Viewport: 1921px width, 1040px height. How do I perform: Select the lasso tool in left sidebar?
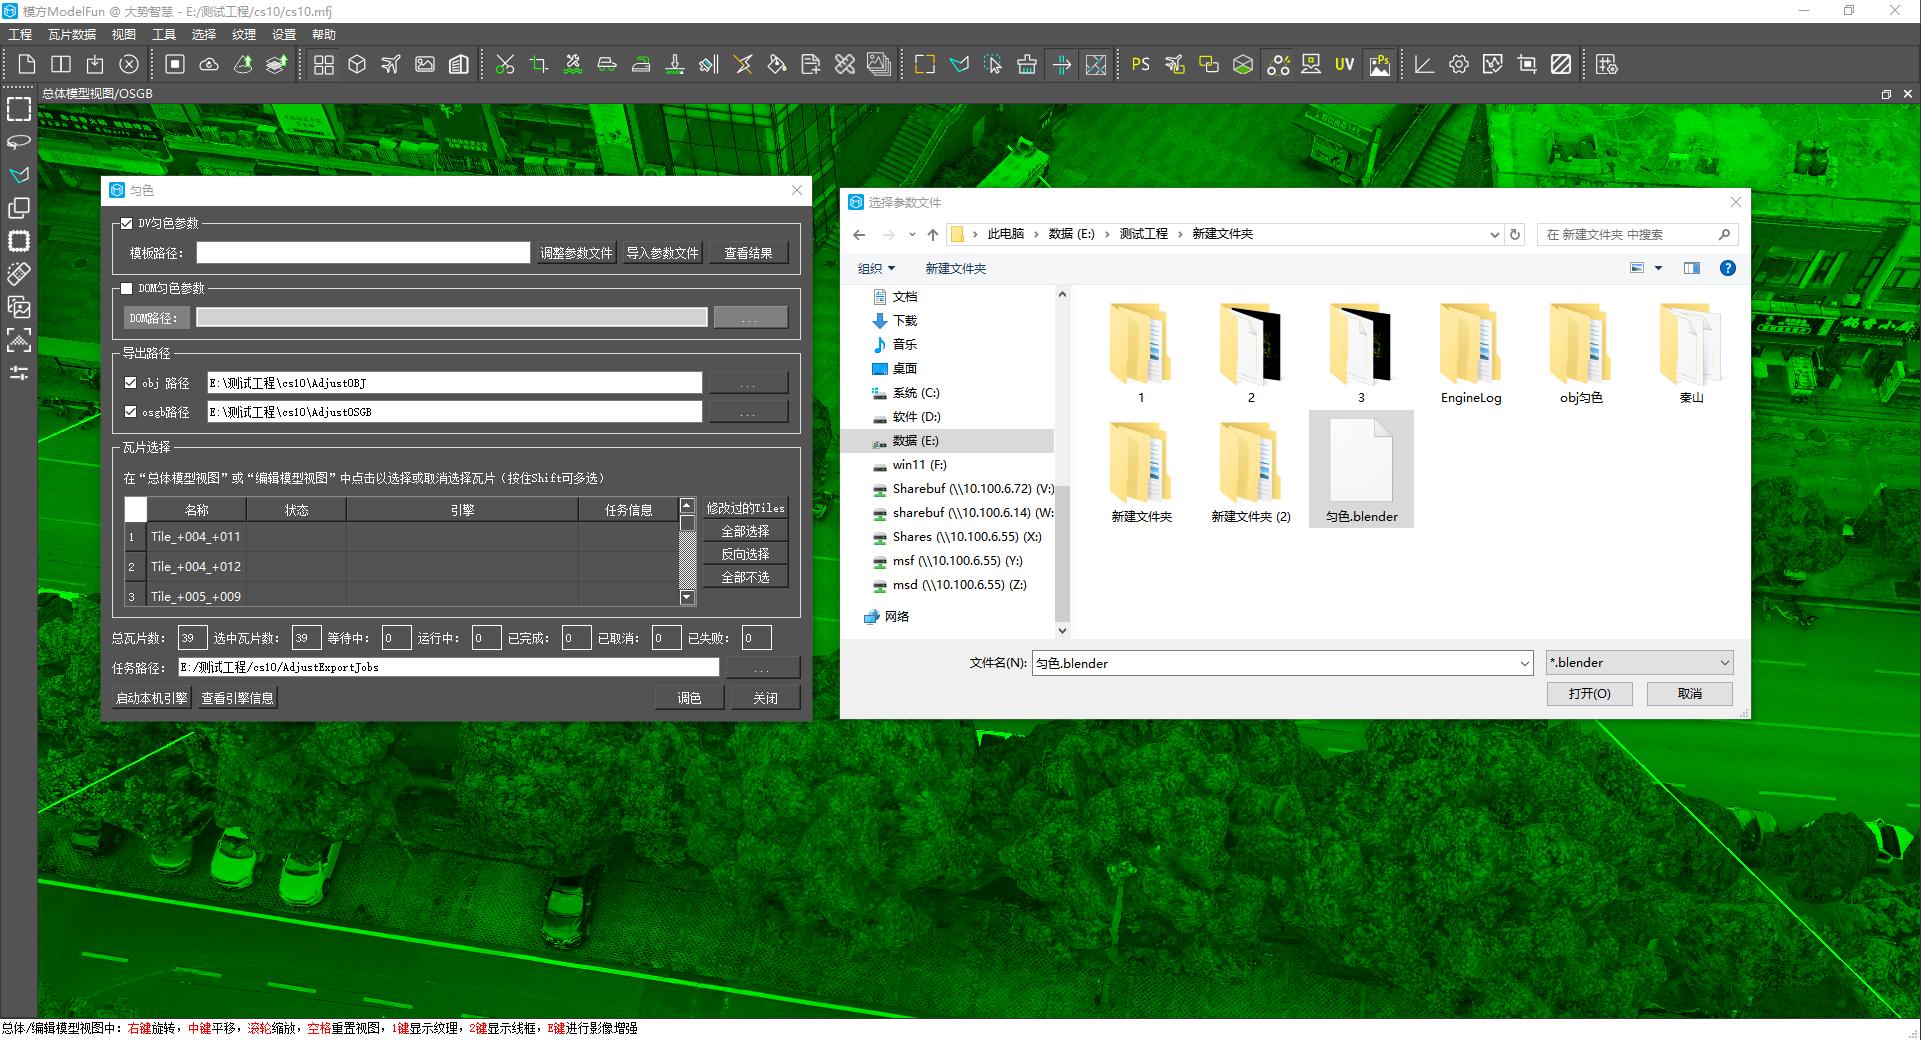click(19, 142)
